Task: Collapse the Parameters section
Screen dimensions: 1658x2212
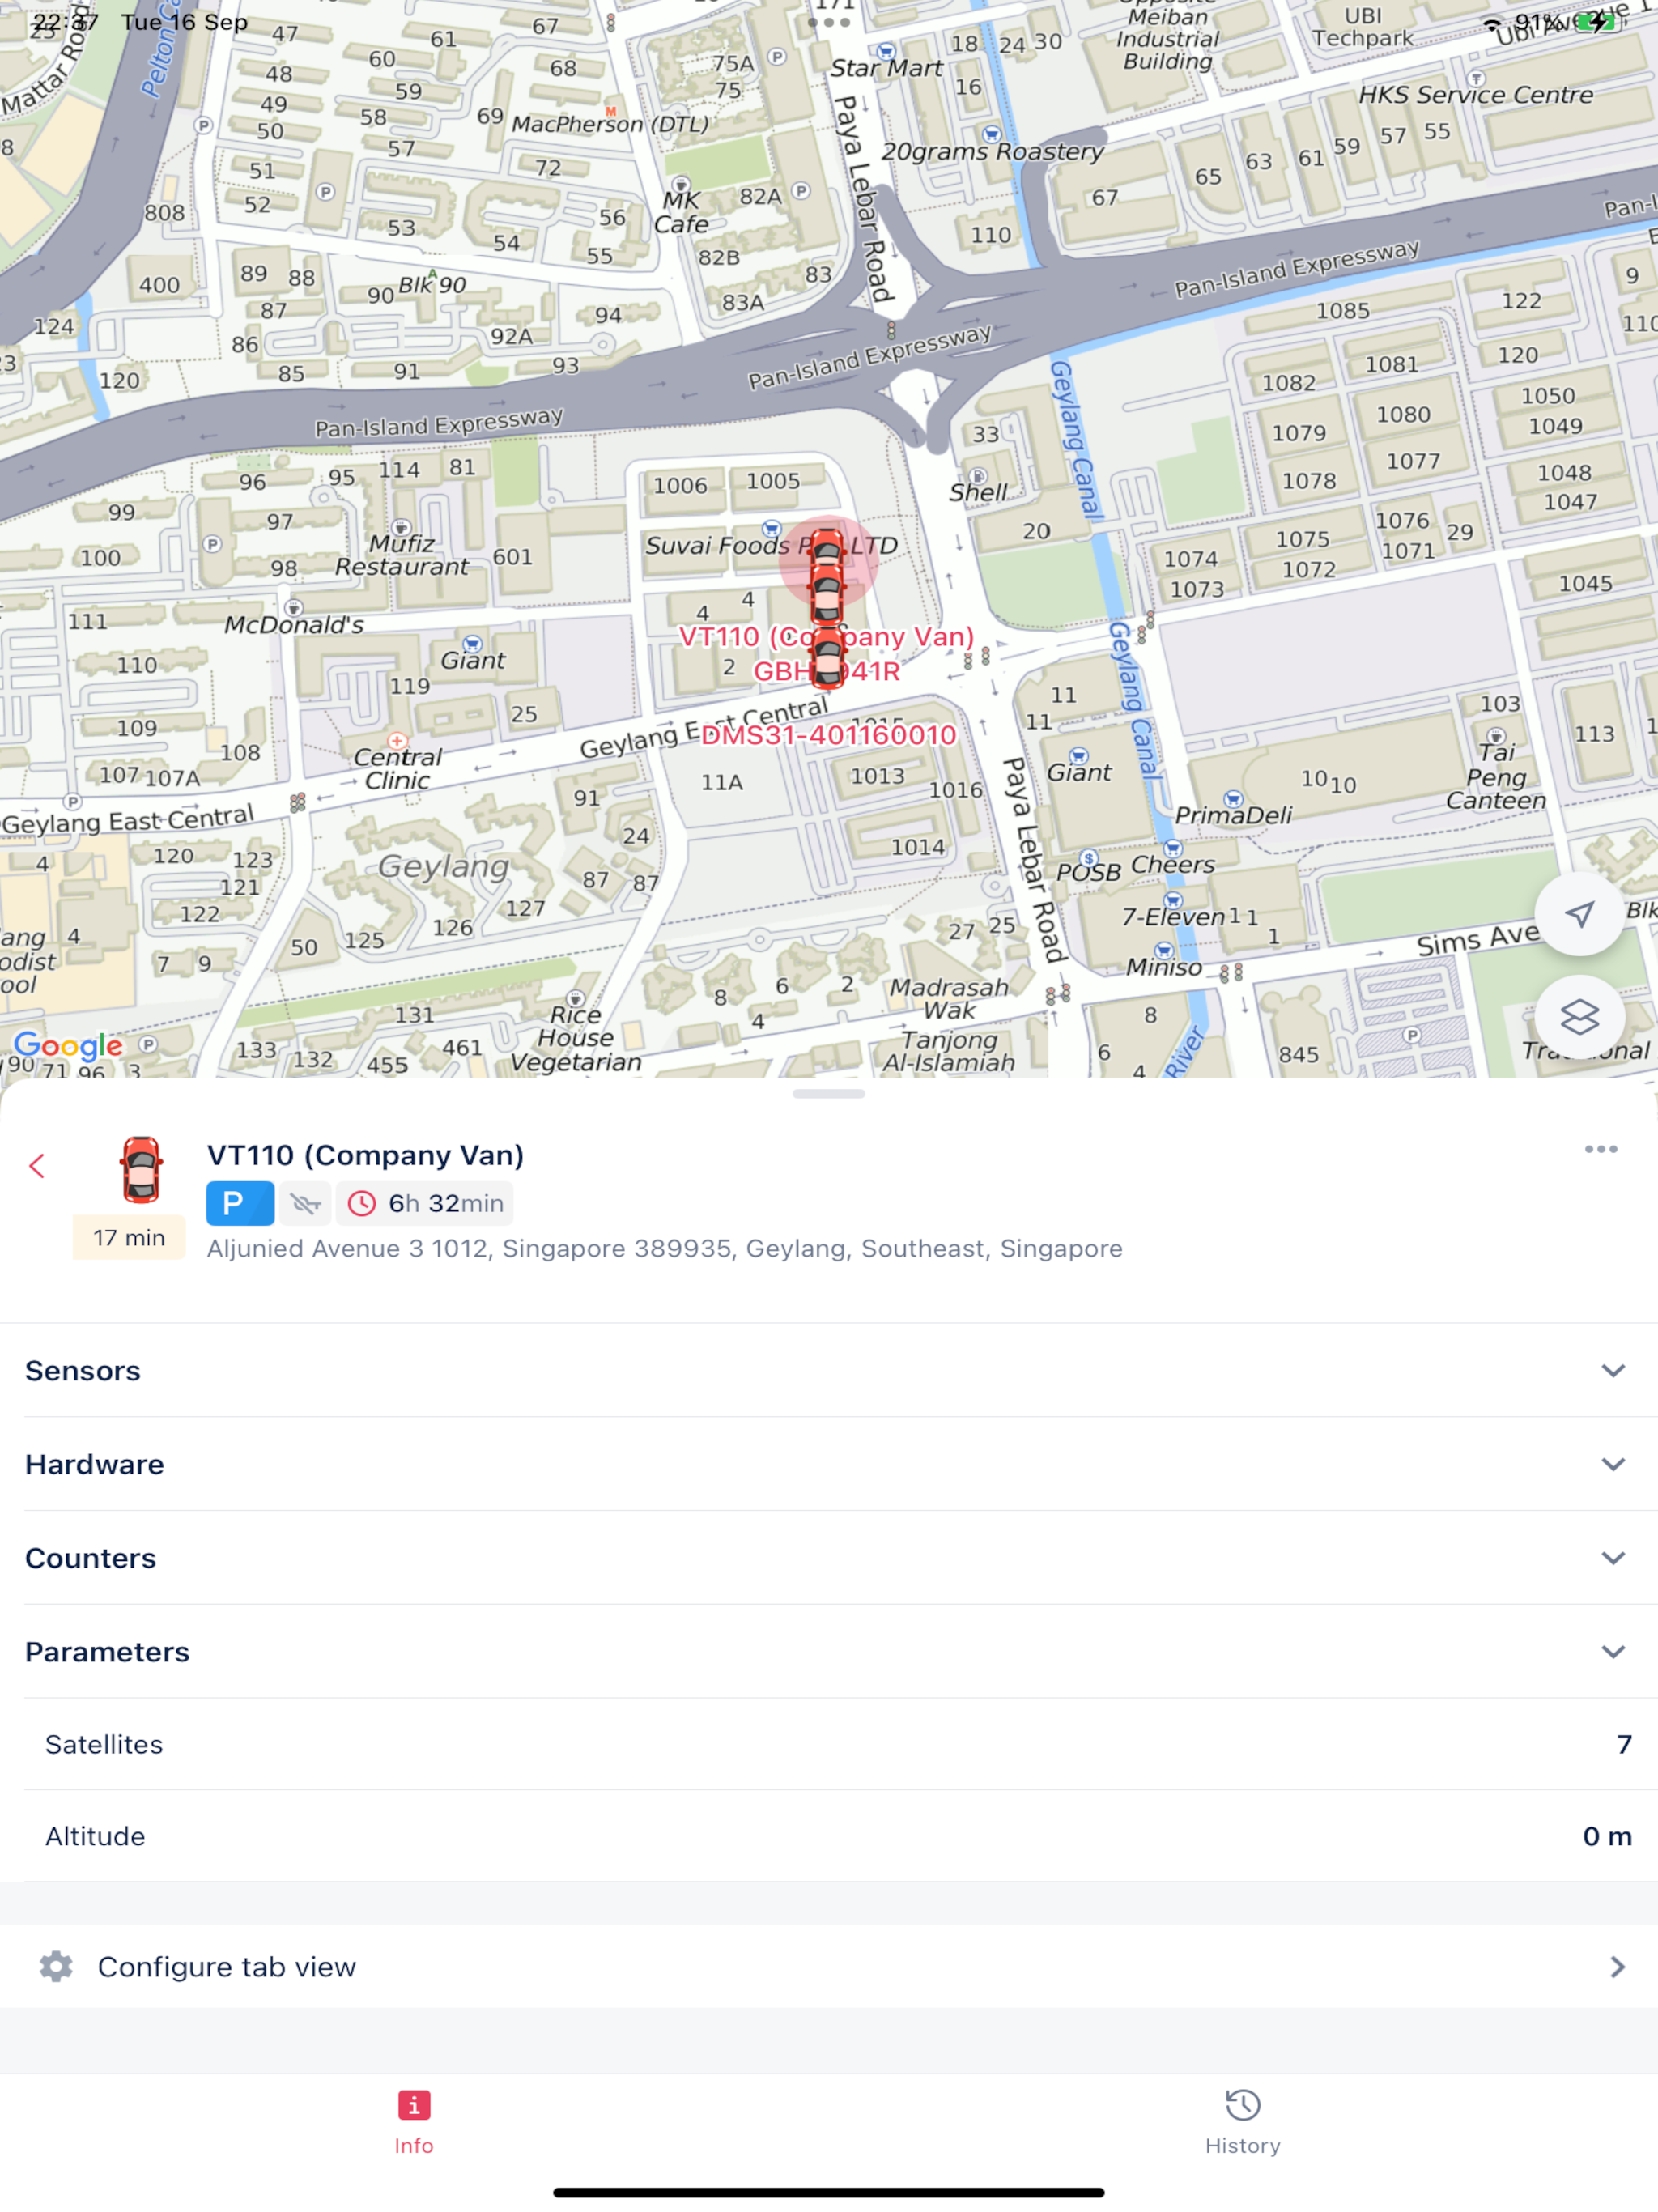Action: point(829,1652)
